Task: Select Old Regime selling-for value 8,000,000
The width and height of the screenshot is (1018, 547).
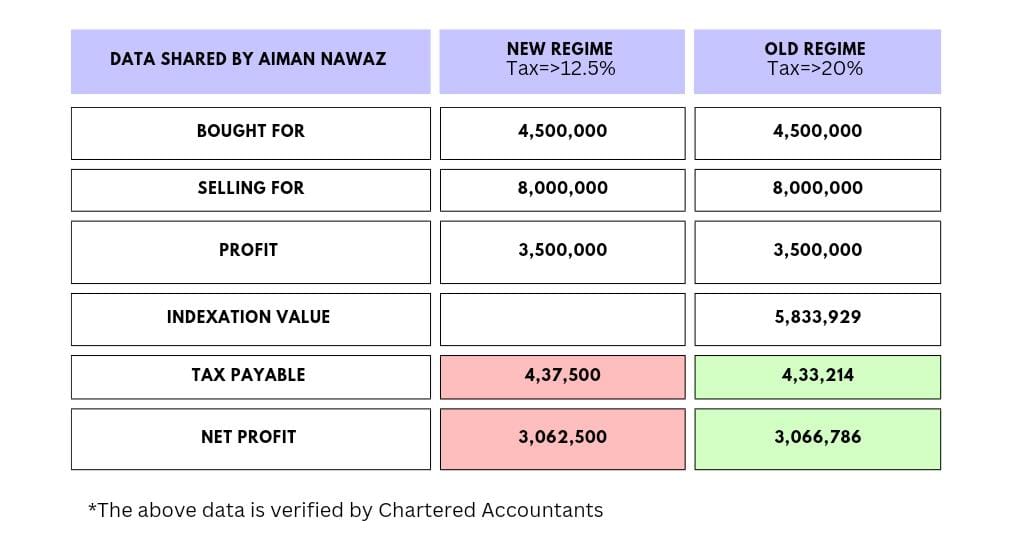Action: 817,188
